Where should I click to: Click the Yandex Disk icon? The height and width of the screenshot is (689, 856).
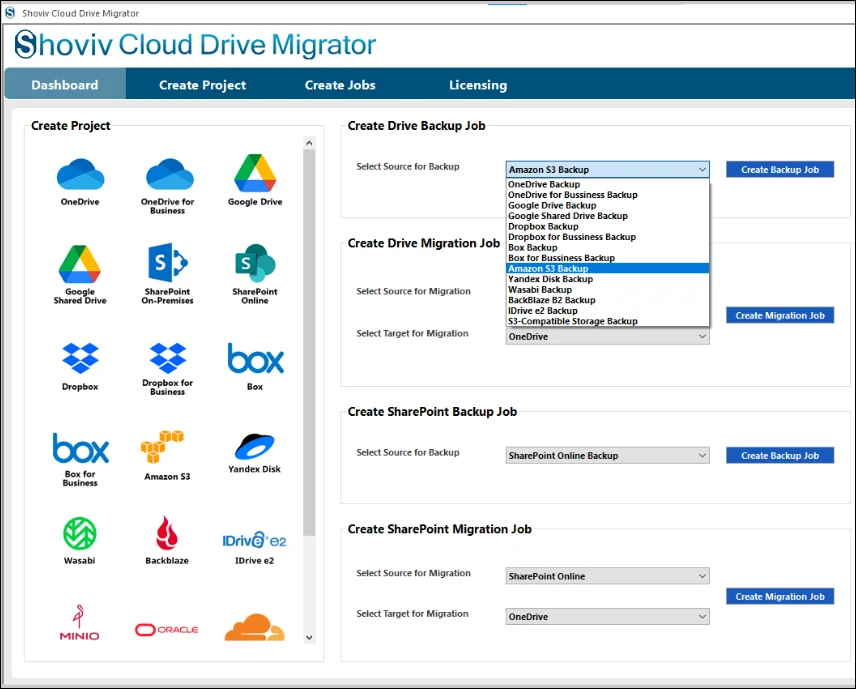254,447
